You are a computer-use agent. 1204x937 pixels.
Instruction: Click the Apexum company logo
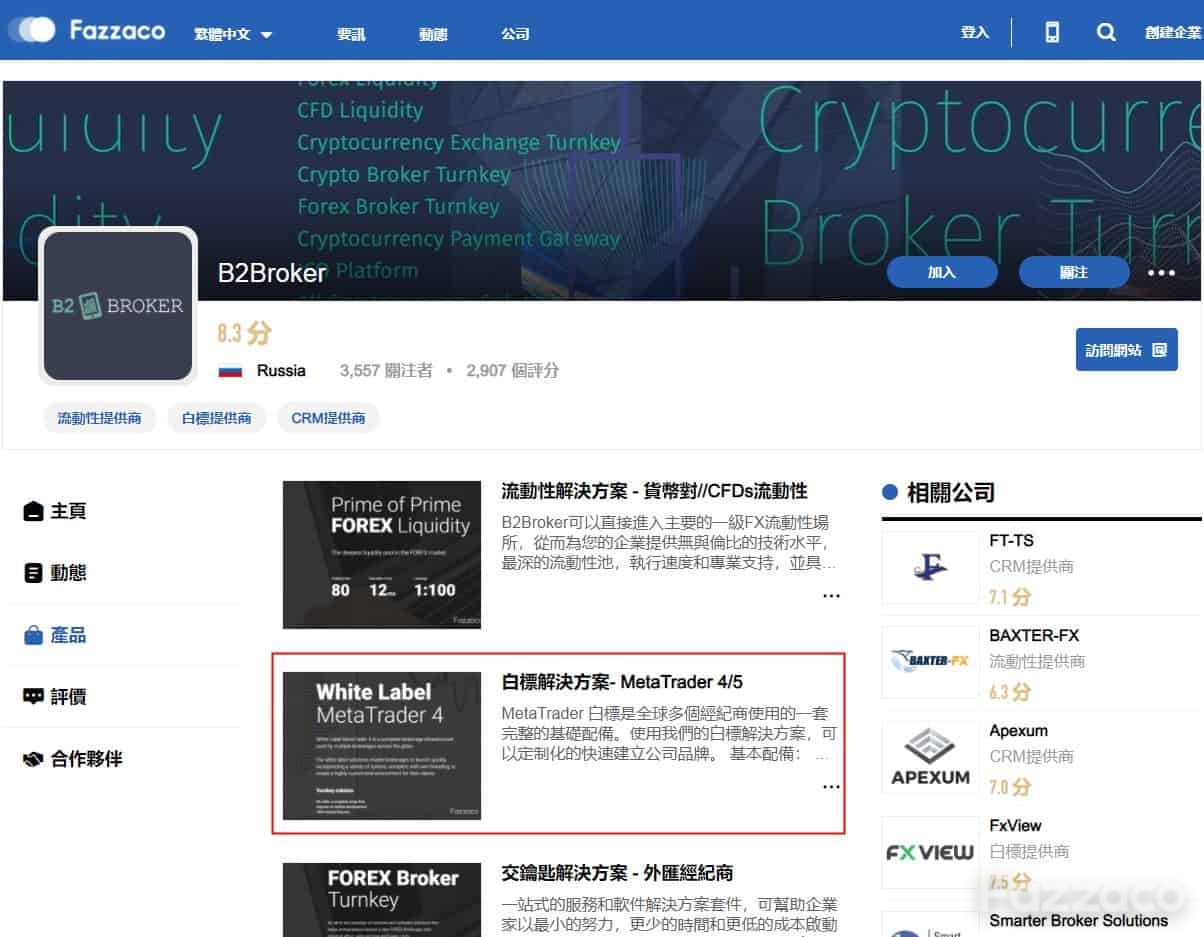(931, 757)
